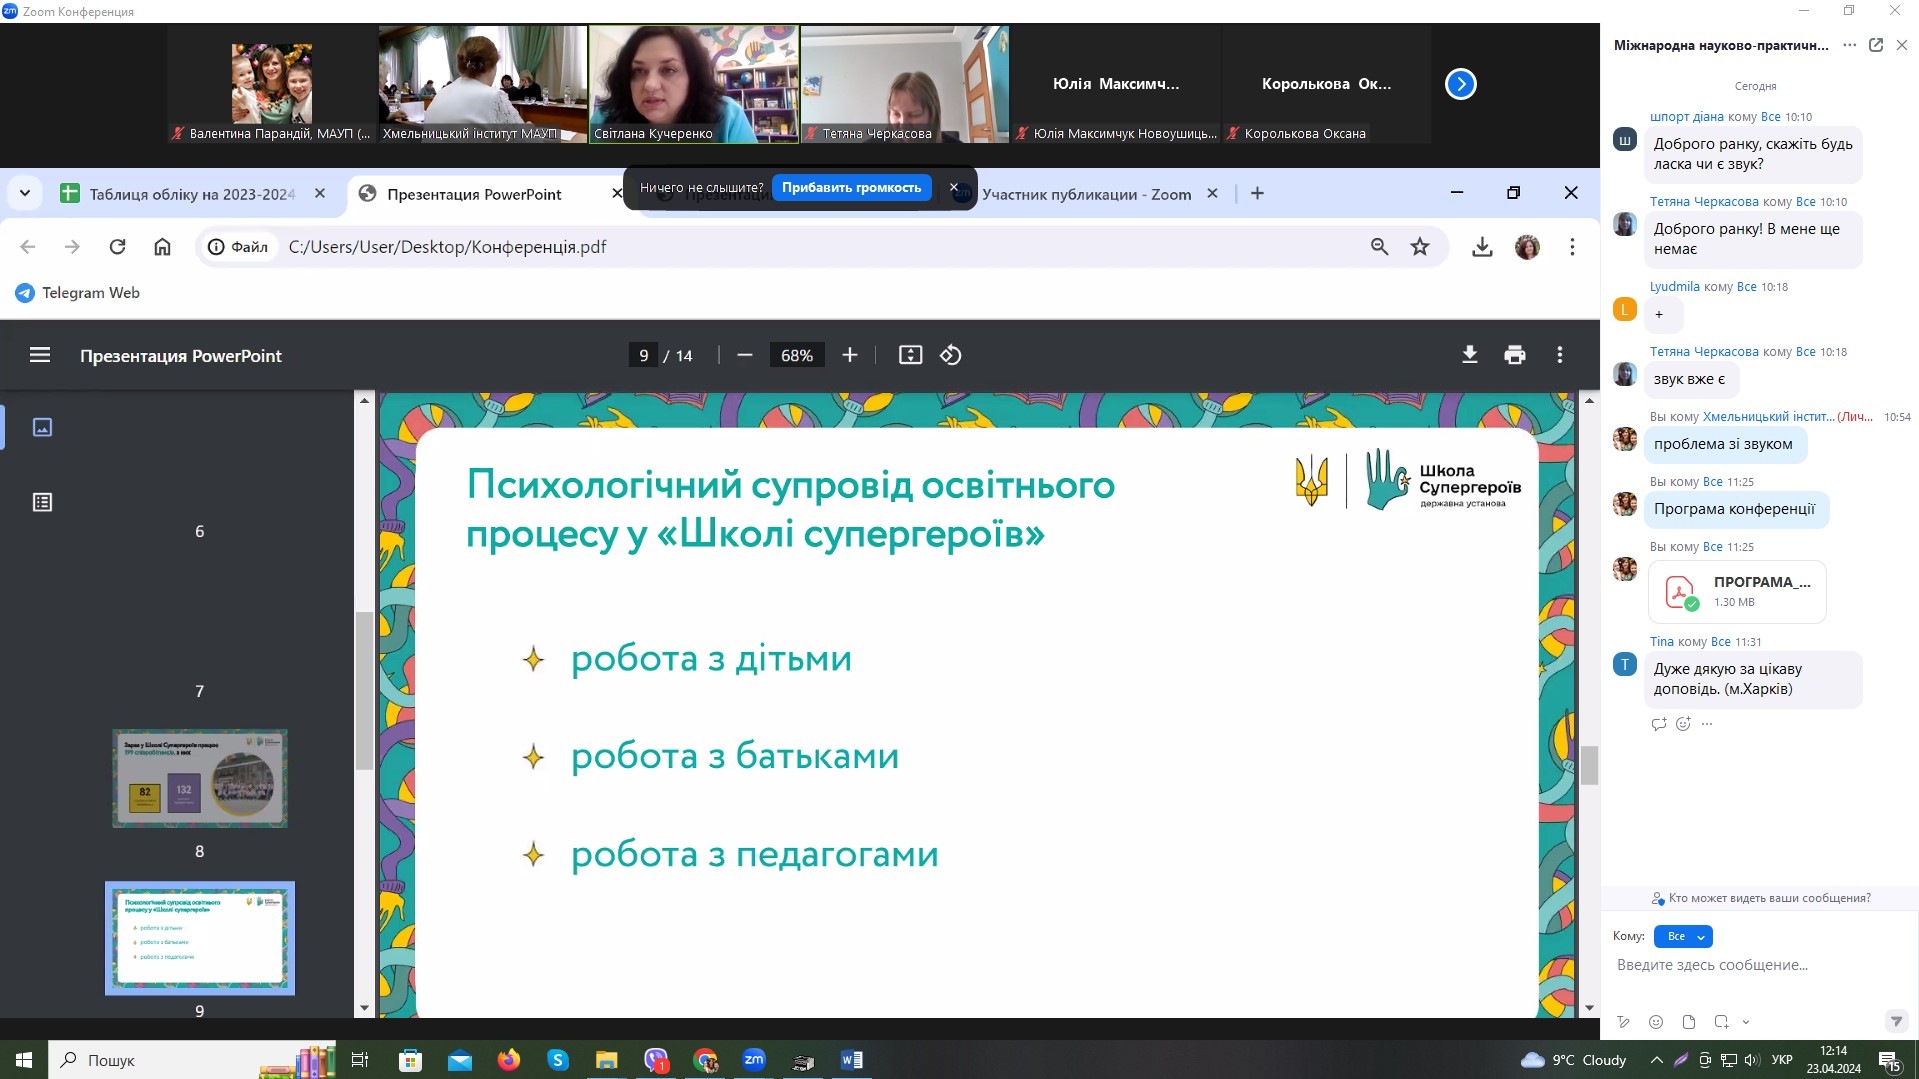Open the 'Все' recipient dropdown
1919x1079 pixels.
click(1683, 937)
